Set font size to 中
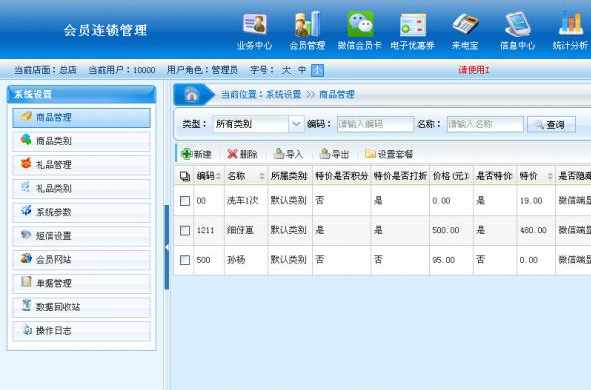This screenshot has height=390, width=591. pos(302,70)
